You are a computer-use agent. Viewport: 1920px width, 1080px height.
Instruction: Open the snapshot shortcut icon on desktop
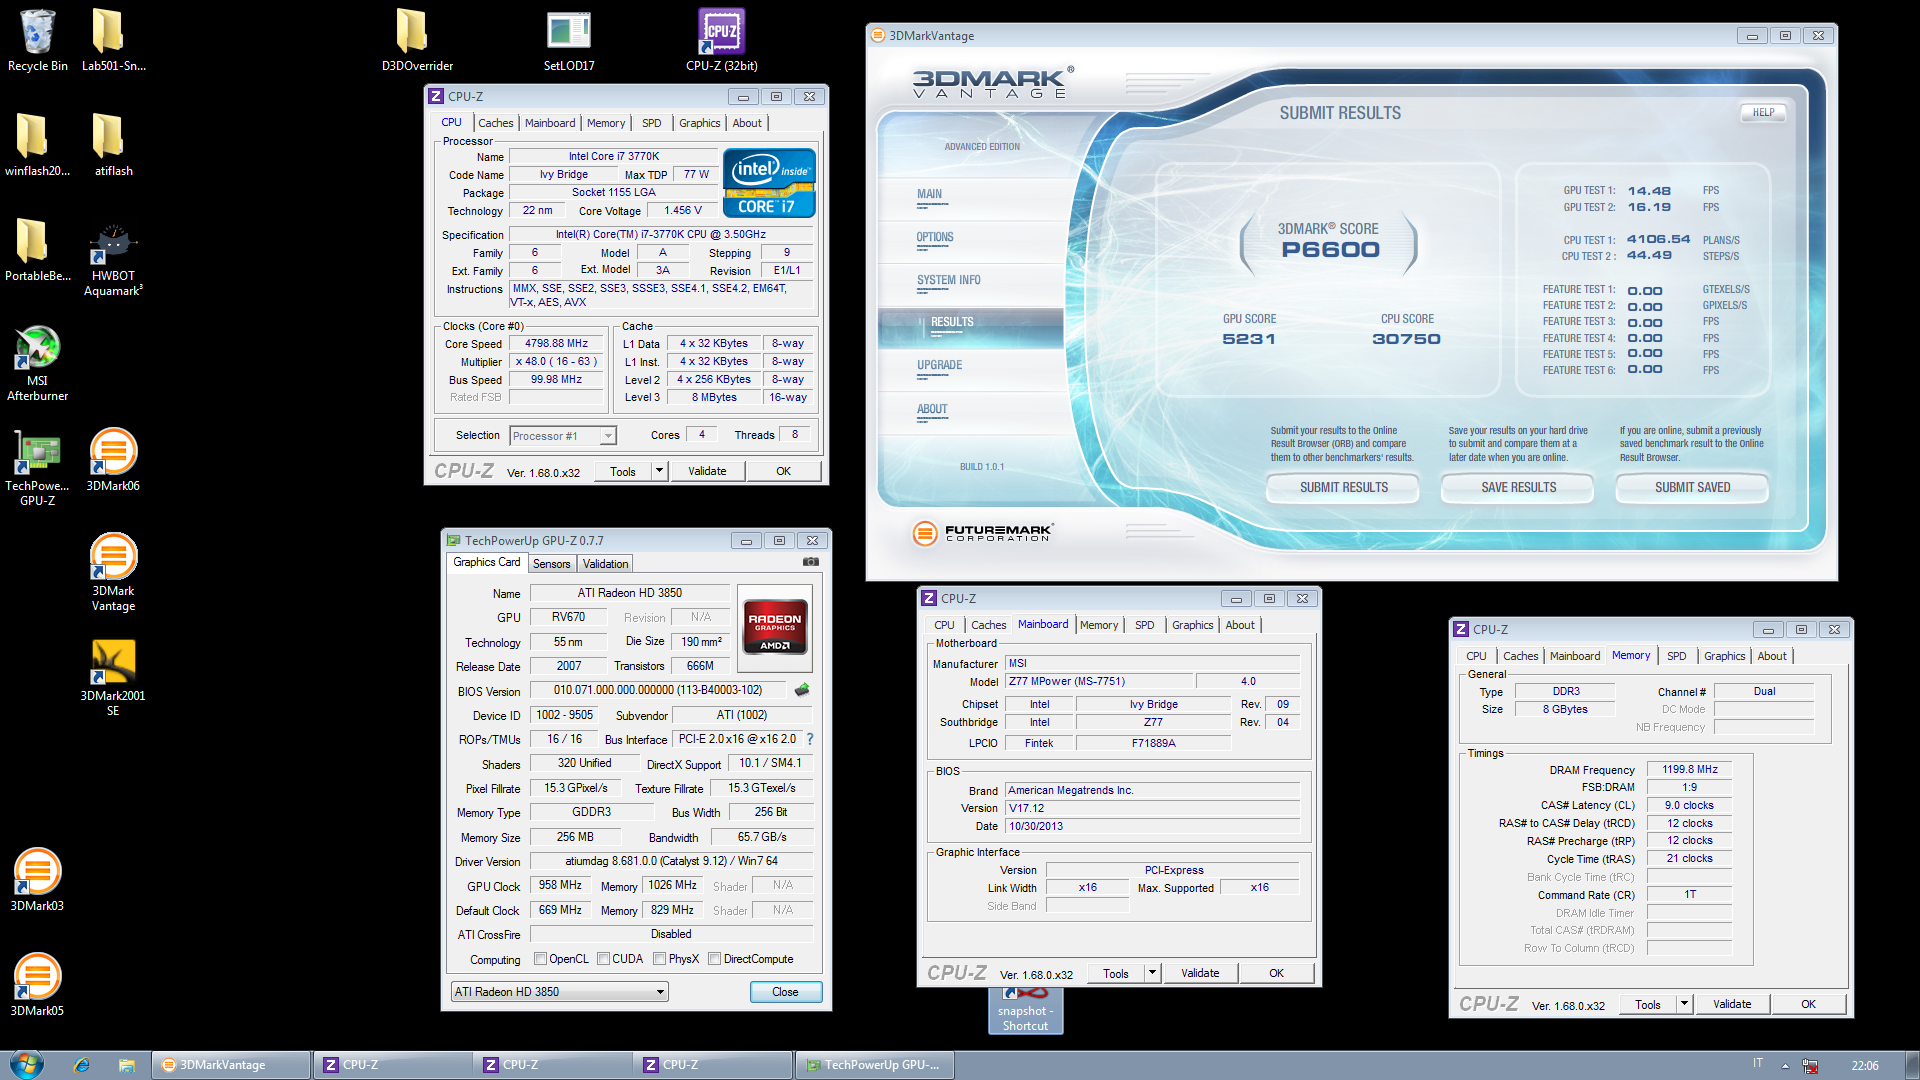(1025, 1010)
